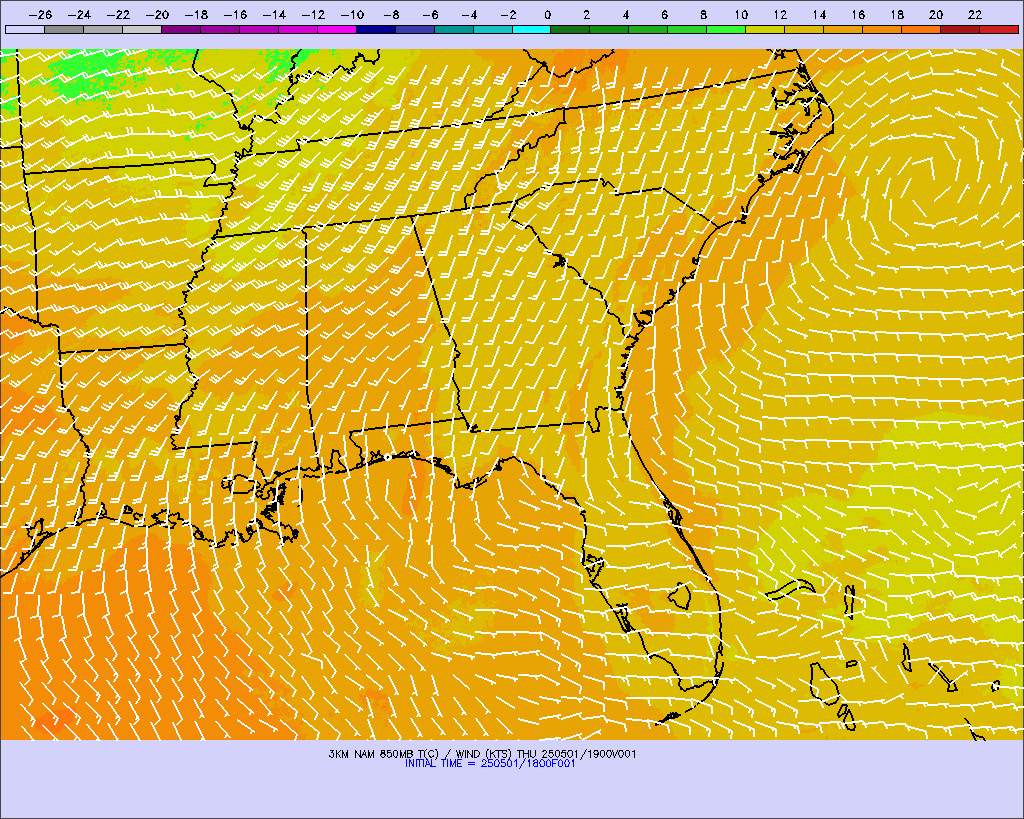Click the '-20' legend label
The height and width of the screenshot is (819, 1024).
(157, 15)
